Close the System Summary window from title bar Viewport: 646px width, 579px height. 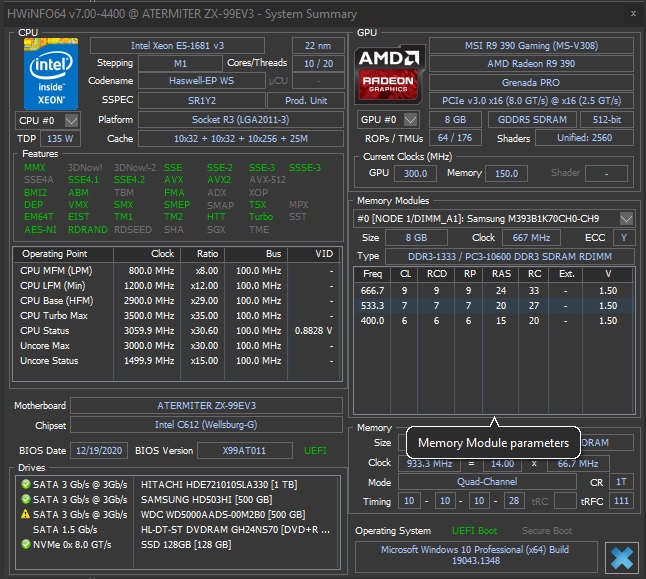coord(633,14)
